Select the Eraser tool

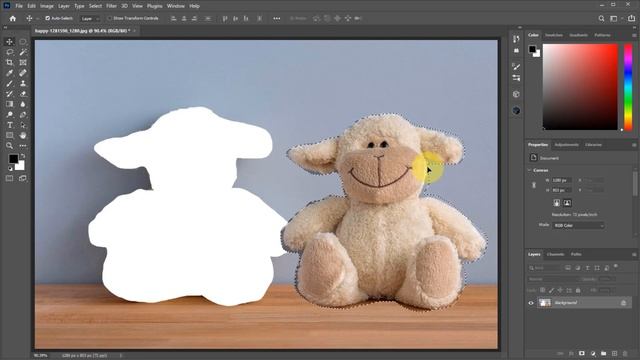tap(23, 94)
